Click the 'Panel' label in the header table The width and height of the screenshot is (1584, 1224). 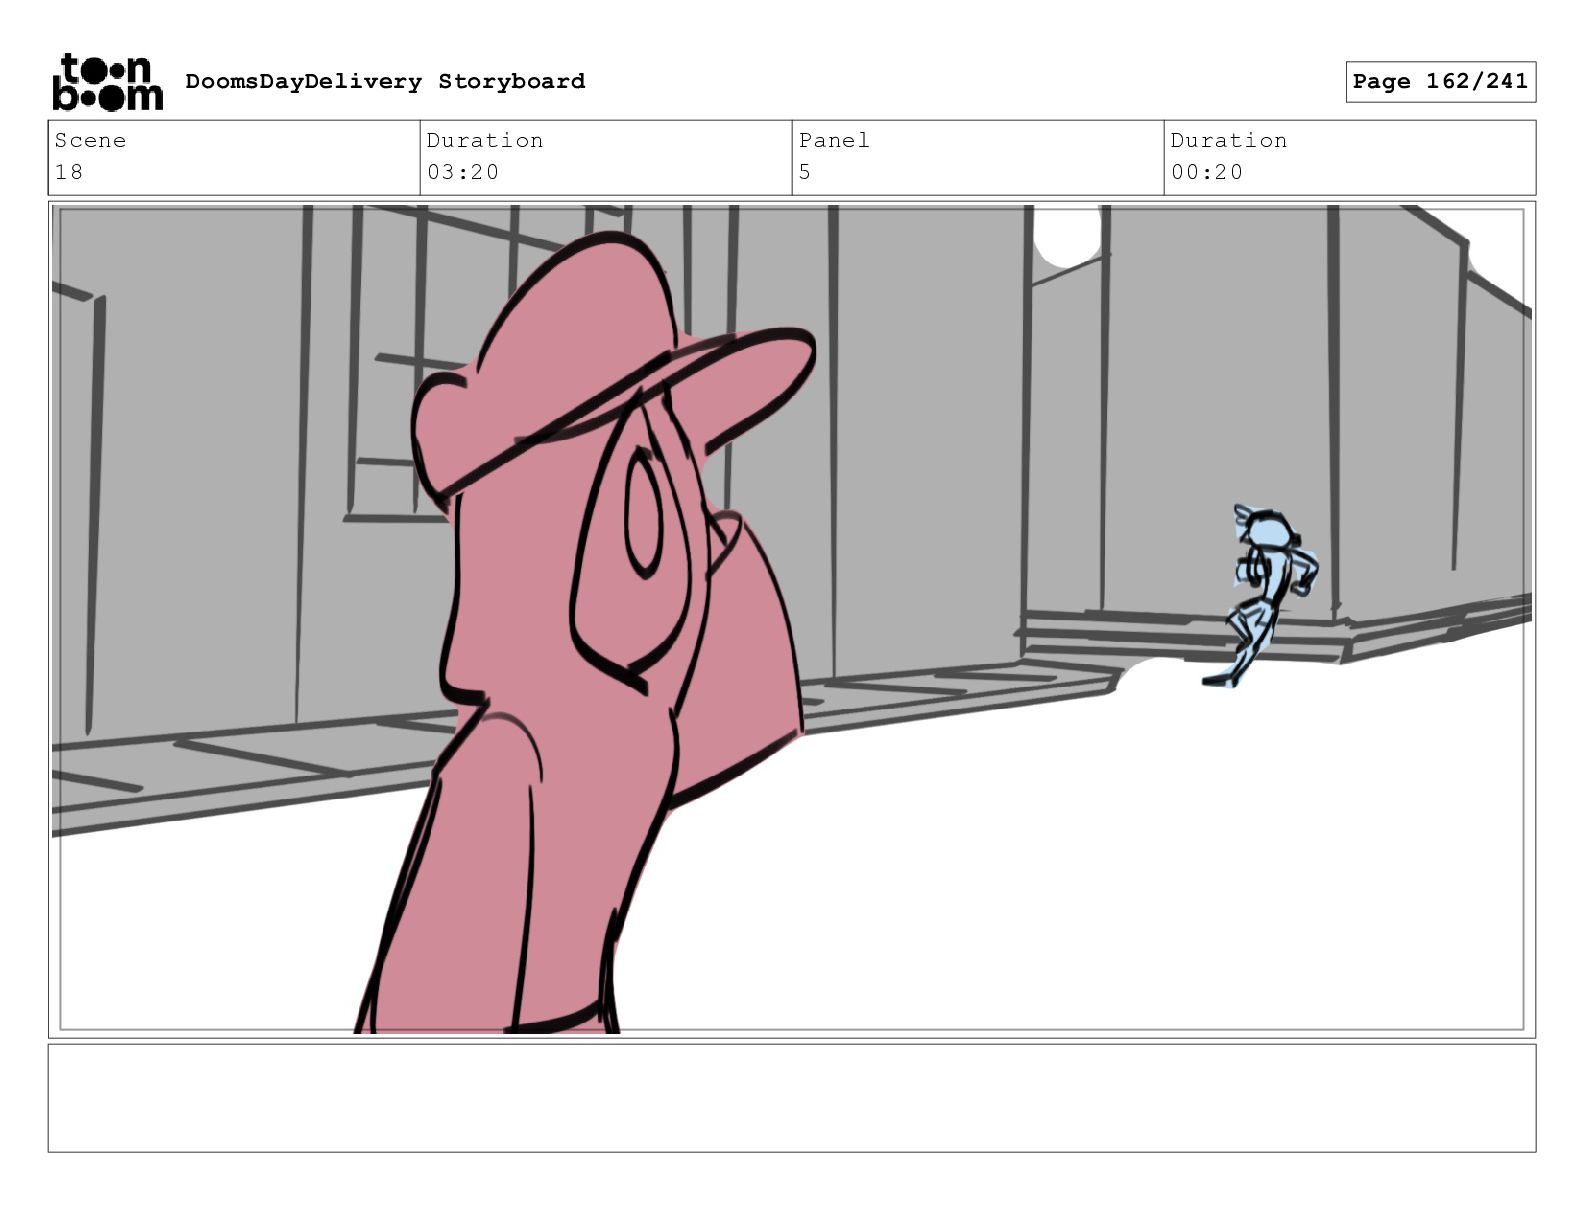(x=834, y=140)
